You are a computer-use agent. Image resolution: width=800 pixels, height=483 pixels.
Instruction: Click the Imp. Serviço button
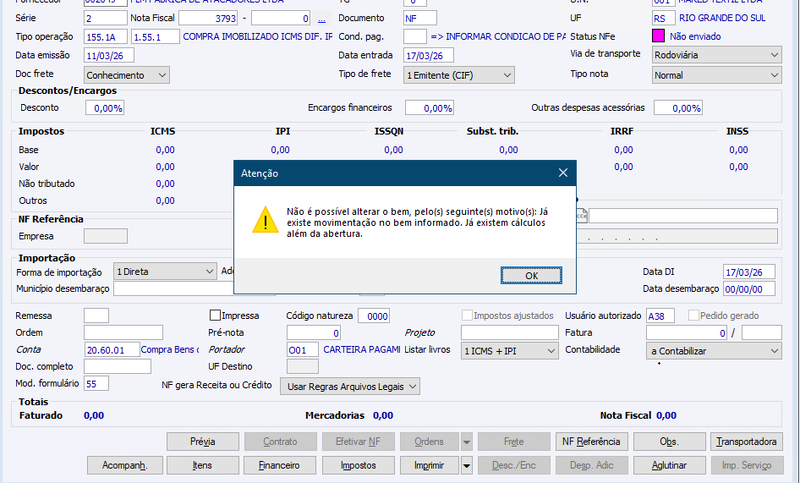[x=746, y=465]
